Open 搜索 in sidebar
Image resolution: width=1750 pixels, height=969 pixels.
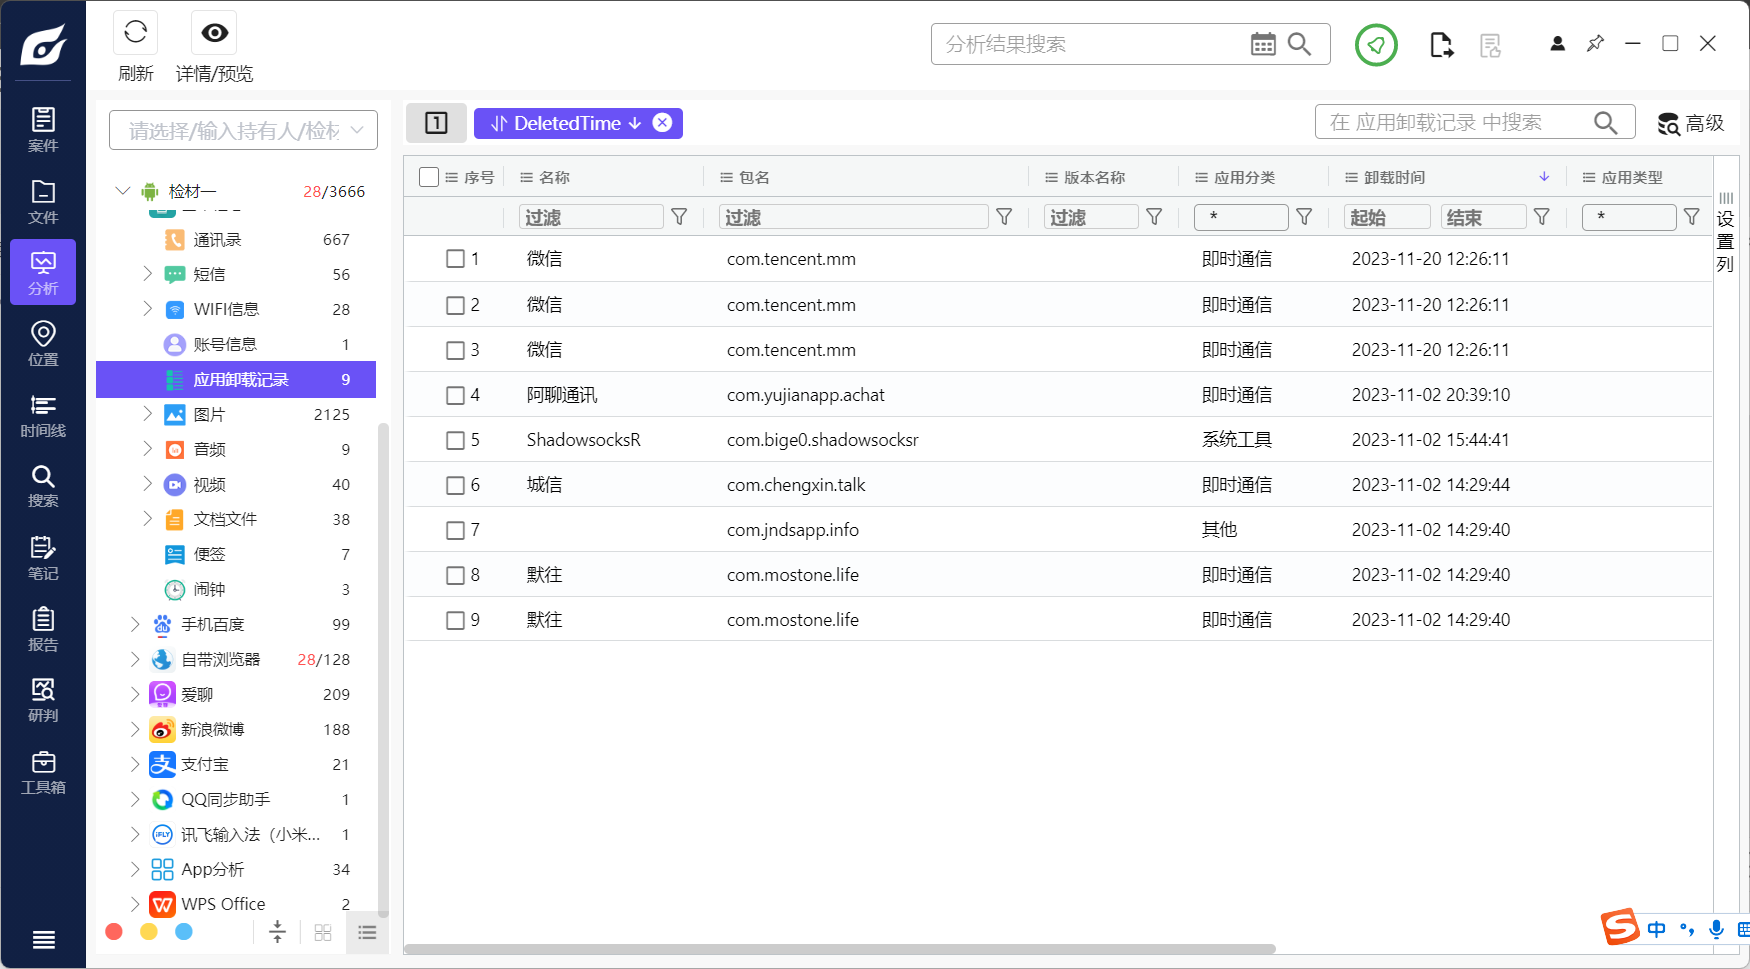coord(43,486)
